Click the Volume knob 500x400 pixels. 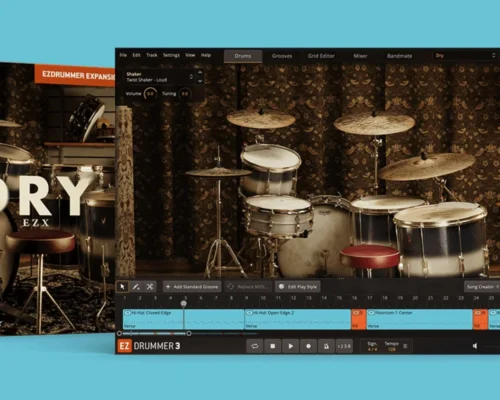point(150,94)
